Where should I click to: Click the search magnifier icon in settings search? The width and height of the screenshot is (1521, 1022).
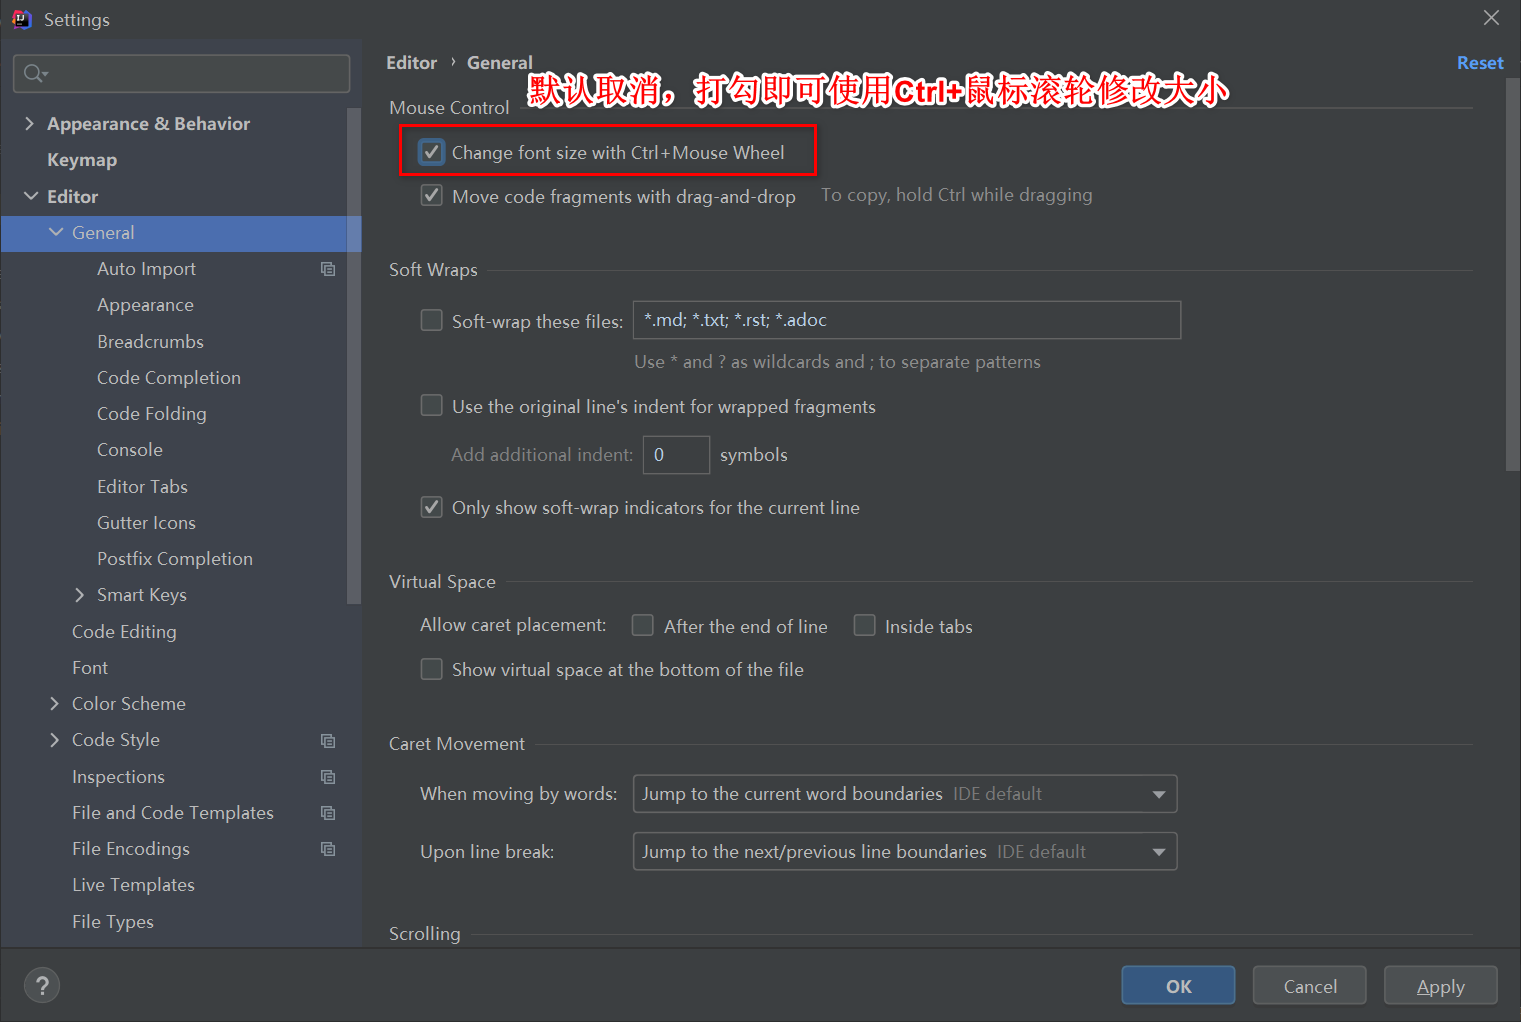point(31,73)
